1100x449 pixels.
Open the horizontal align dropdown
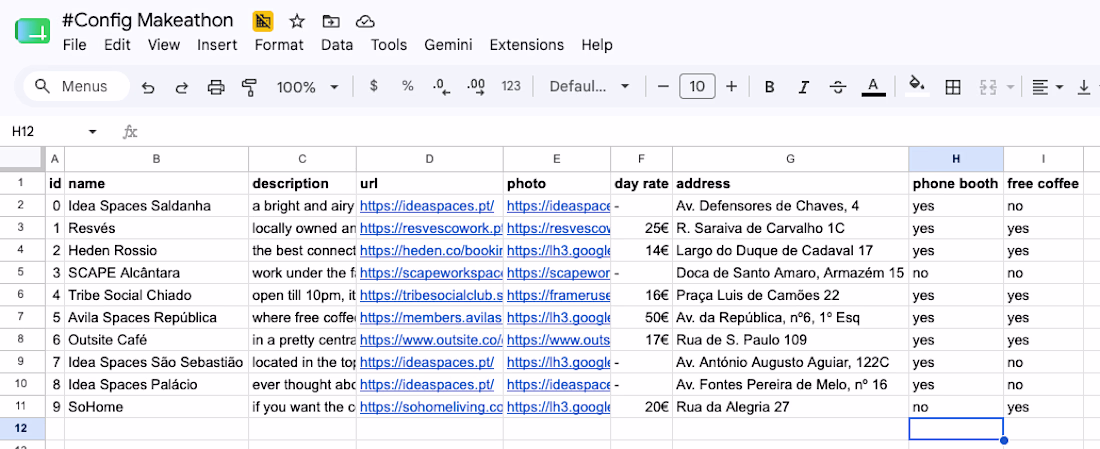(x=1048, y=87)
